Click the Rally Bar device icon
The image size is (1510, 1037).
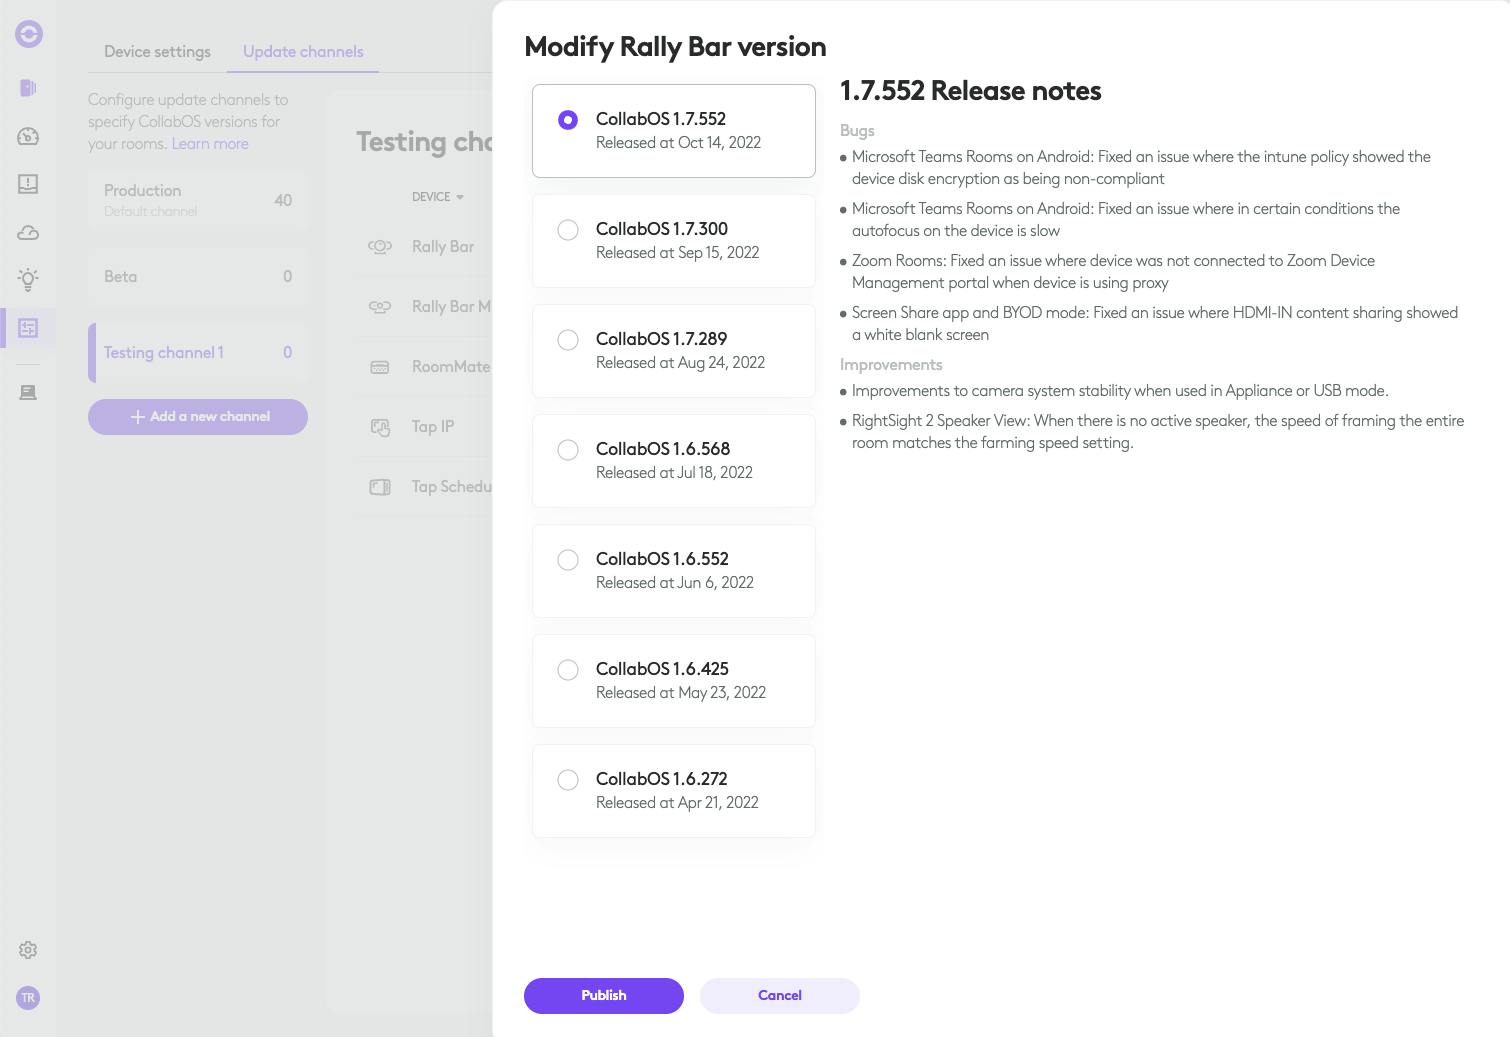point(380,246)
